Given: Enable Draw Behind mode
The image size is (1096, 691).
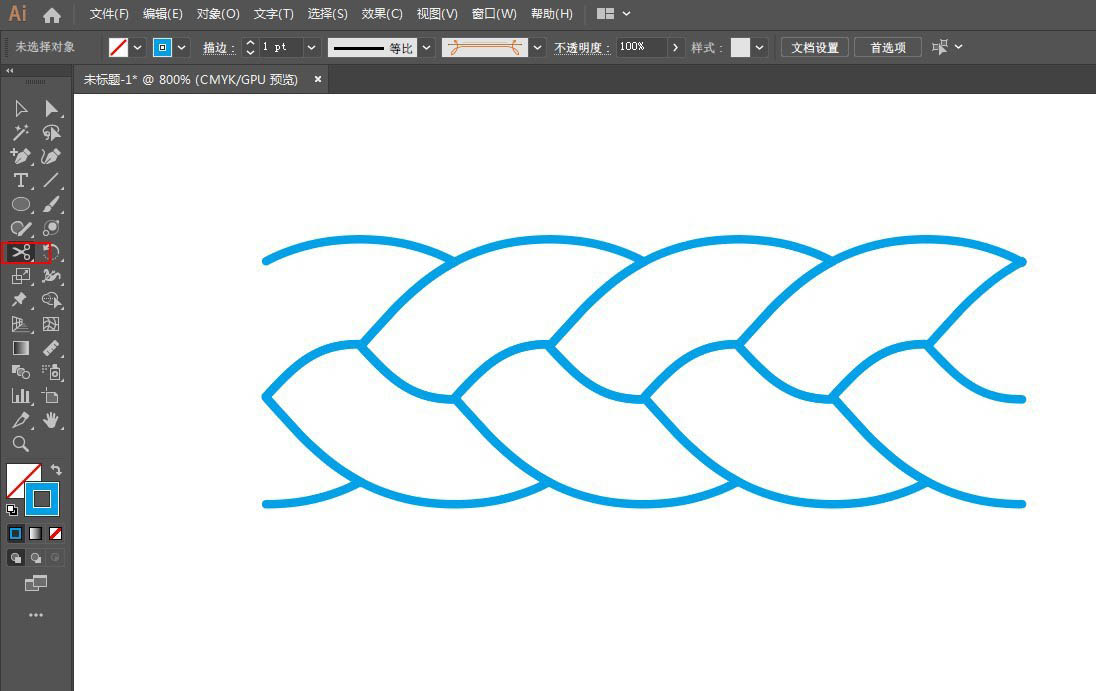Looking at the screenshot, I should coord(36,558).
